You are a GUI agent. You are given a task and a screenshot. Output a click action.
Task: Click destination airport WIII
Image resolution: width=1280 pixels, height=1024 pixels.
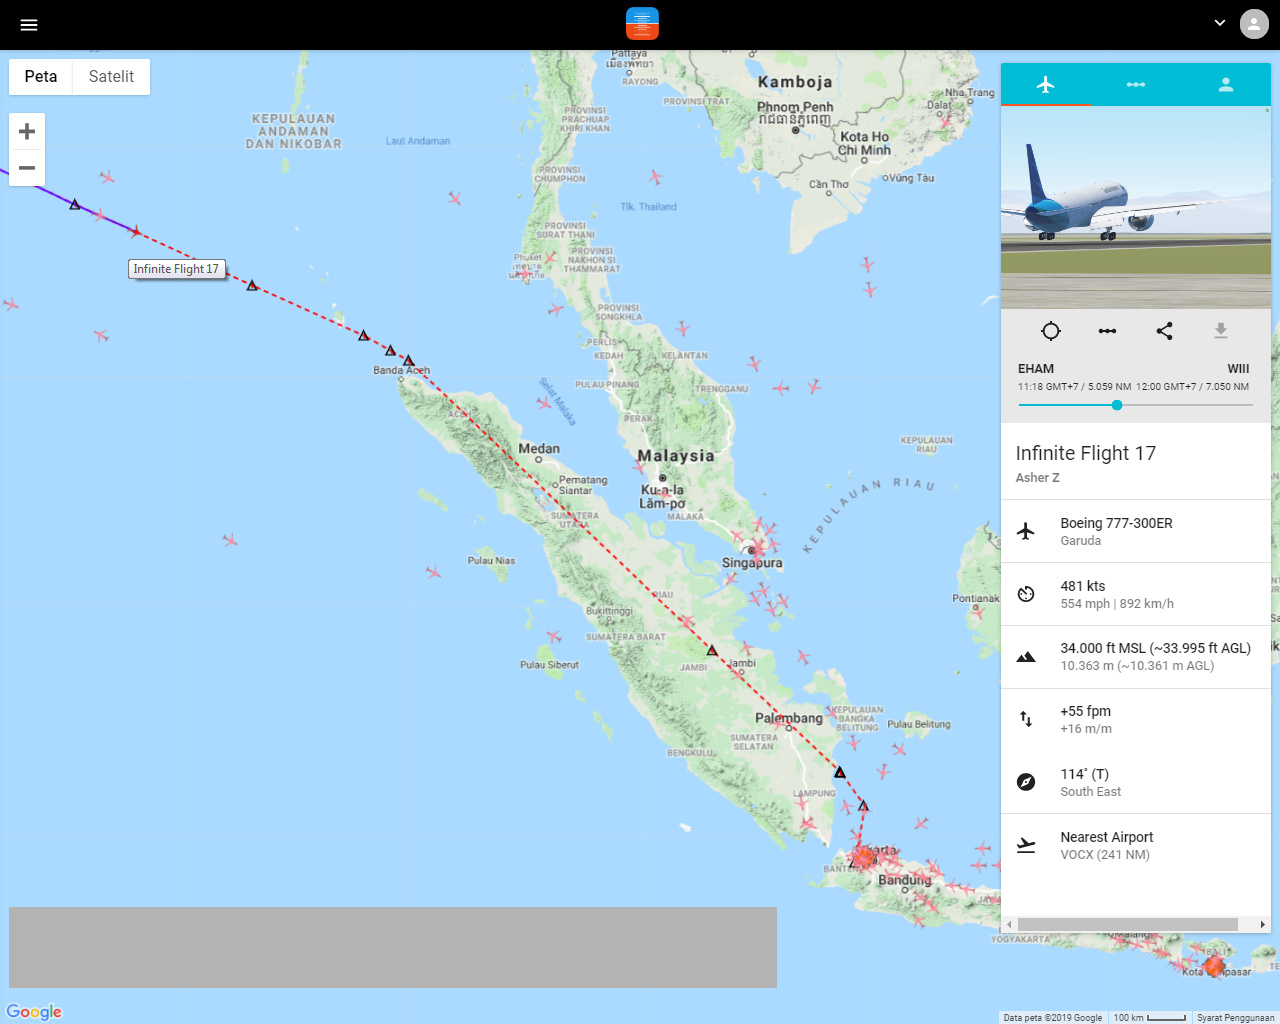click(1238, 369)
